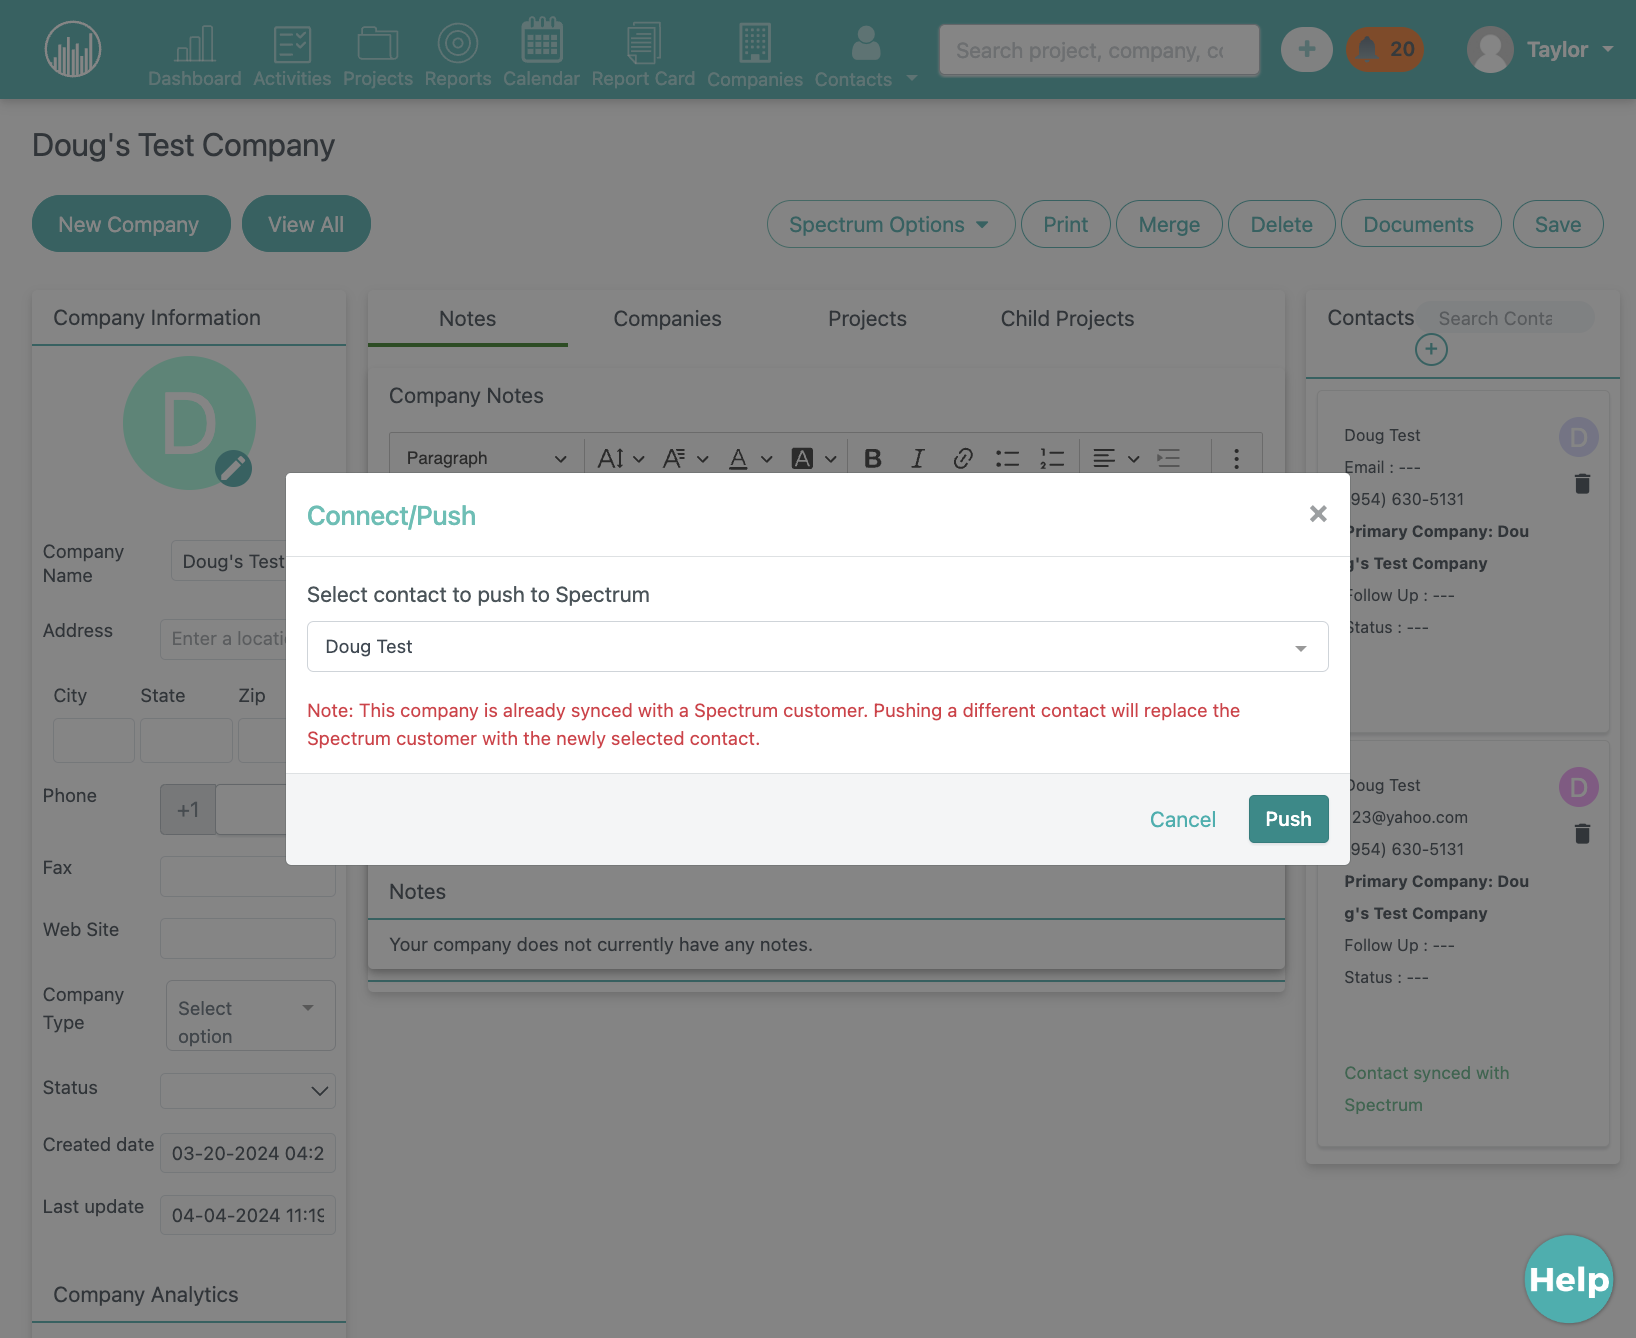
Task: Switch to the Notes tab
Action: pos(468,319)
